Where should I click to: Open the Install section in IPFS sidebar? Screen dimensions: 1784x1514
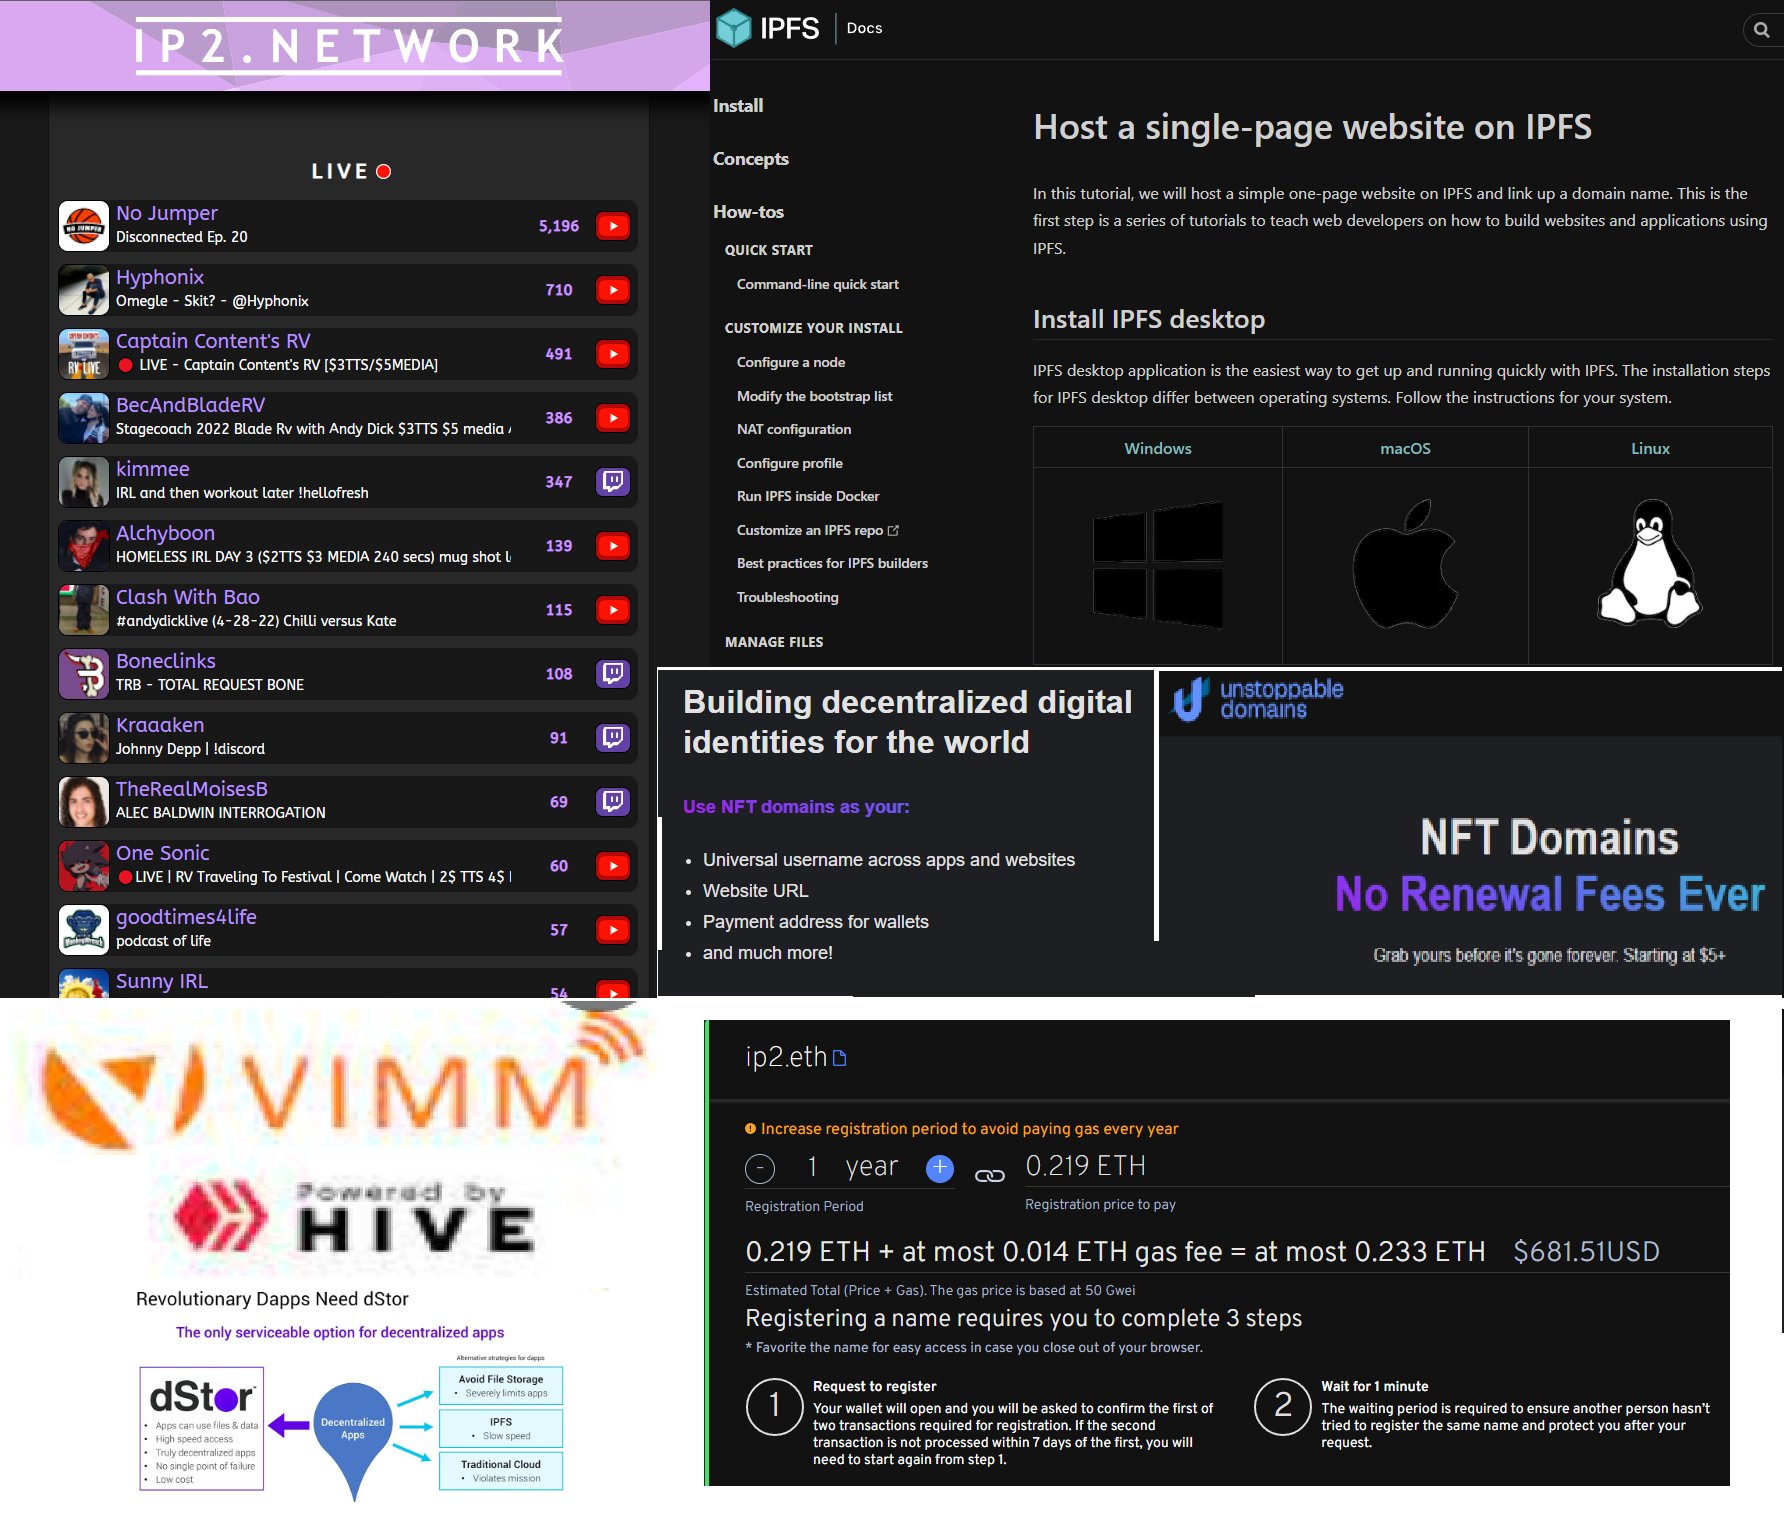click(x=738, y=106)
